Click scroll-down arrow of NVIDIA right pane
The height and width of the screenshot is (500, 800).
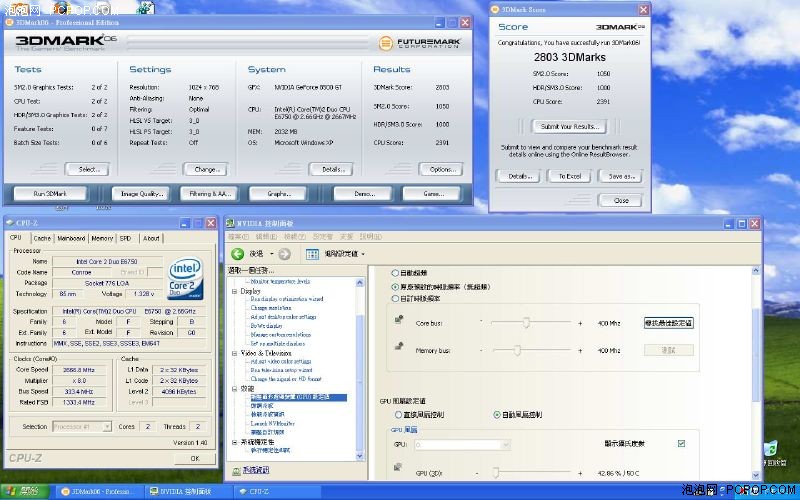757,475
